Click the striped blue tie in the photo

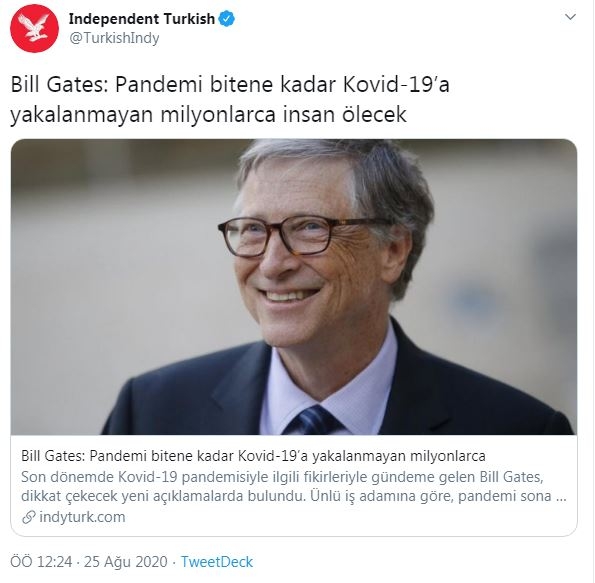313,421
